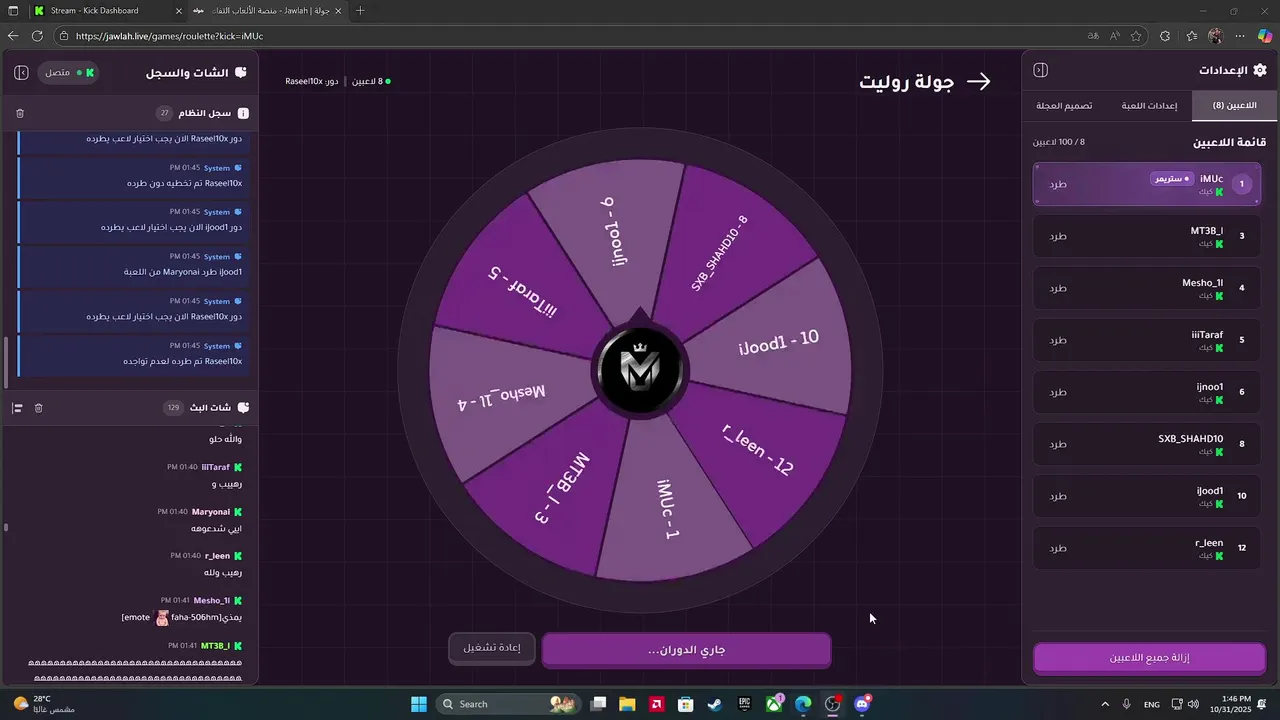1280x720 pixels.
Task: Kick player ijood1 with طرد
Action: click(1058, 496)
